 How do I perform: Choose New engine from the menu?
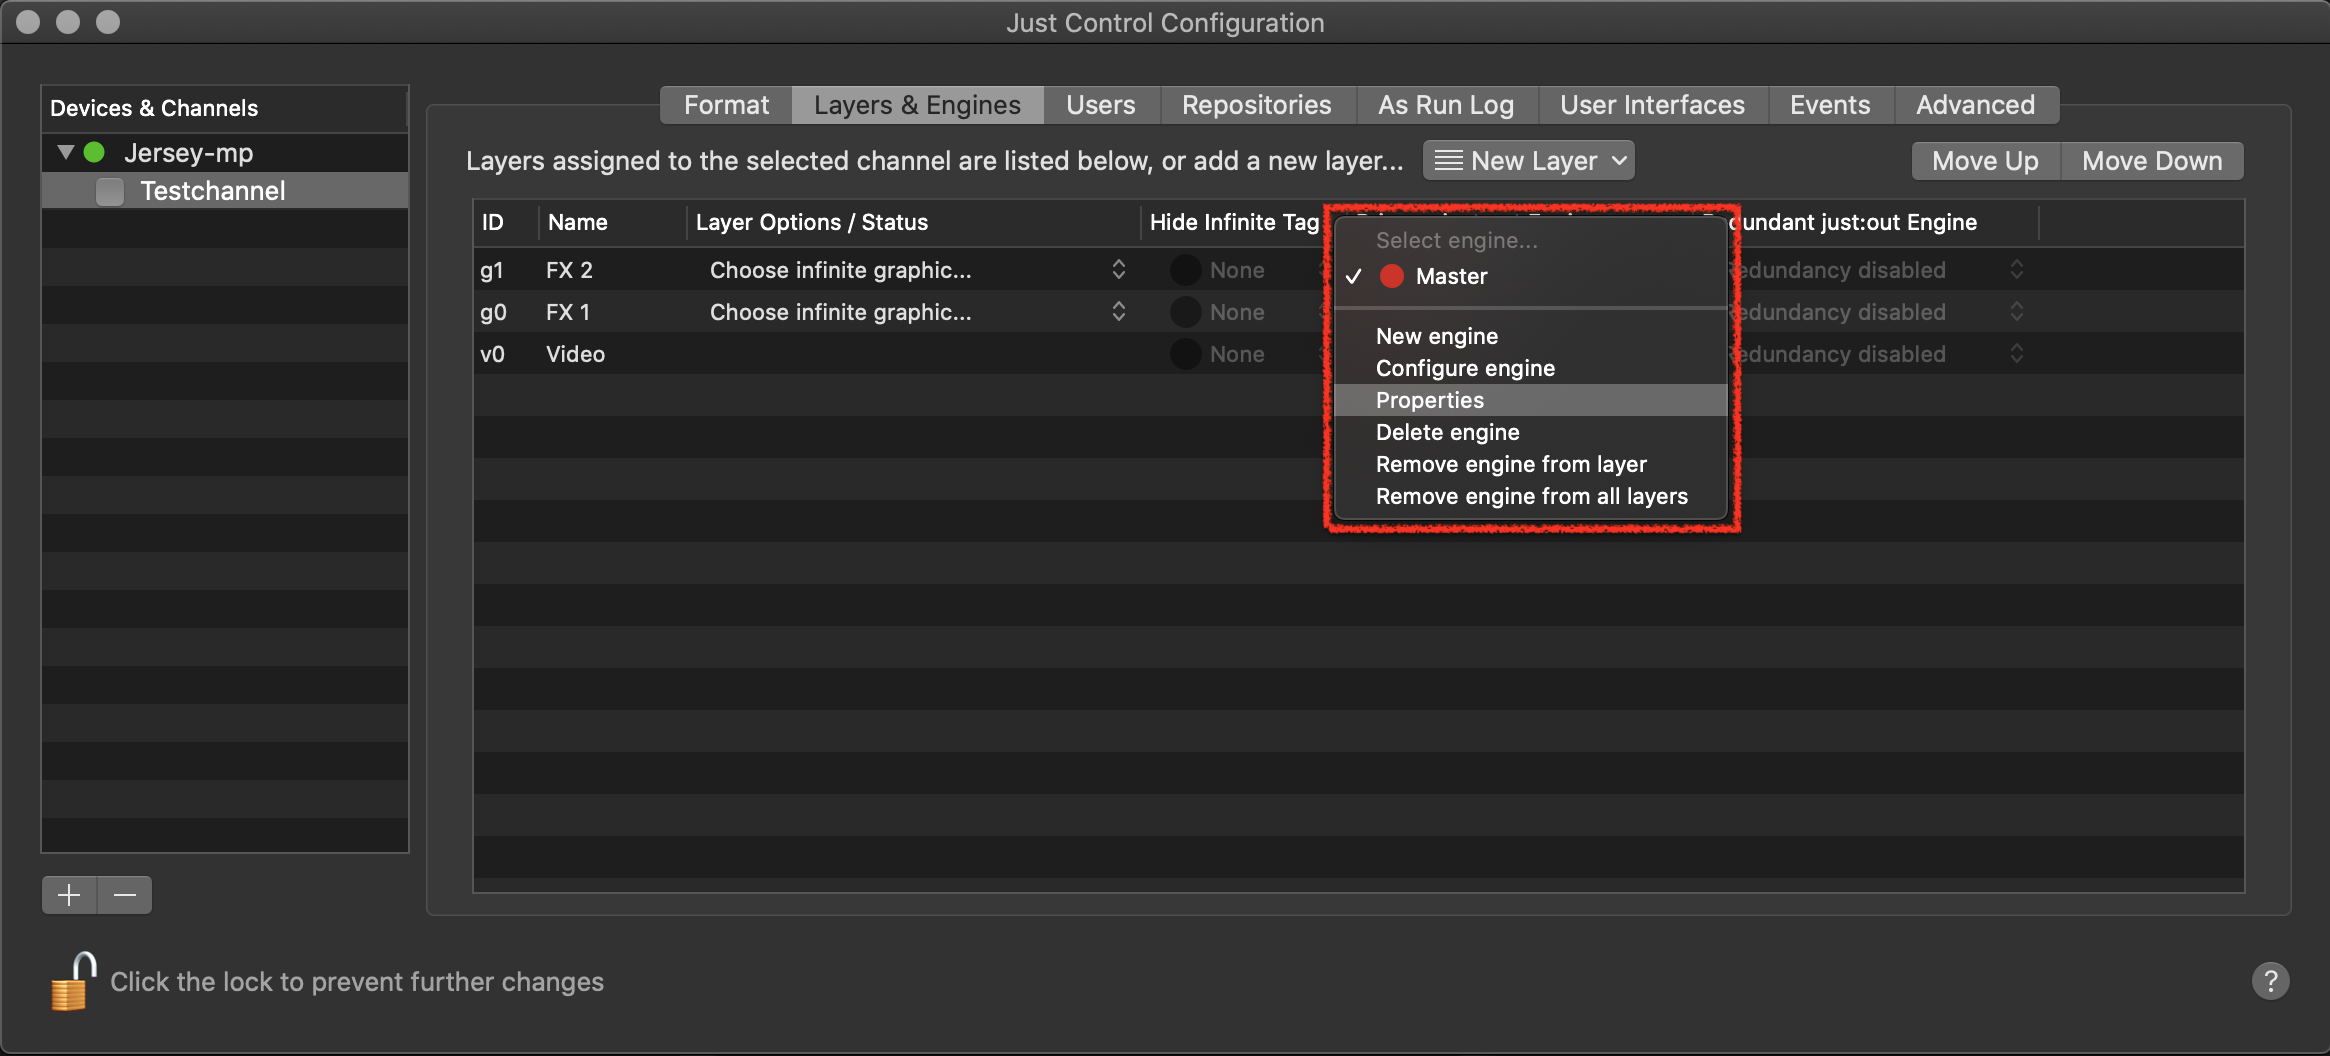[1530, 336]
